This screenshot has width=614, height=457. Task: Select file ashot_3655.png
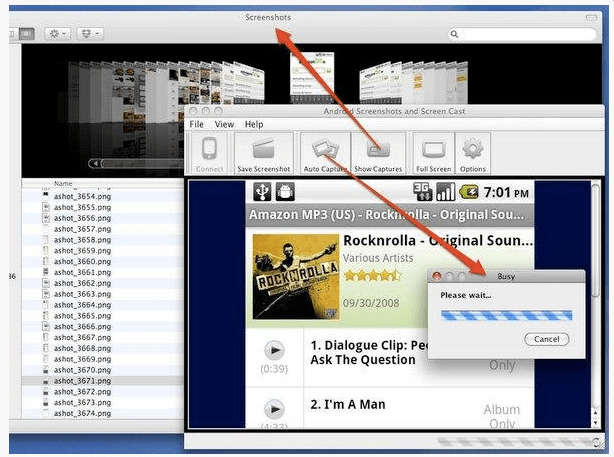82,207
